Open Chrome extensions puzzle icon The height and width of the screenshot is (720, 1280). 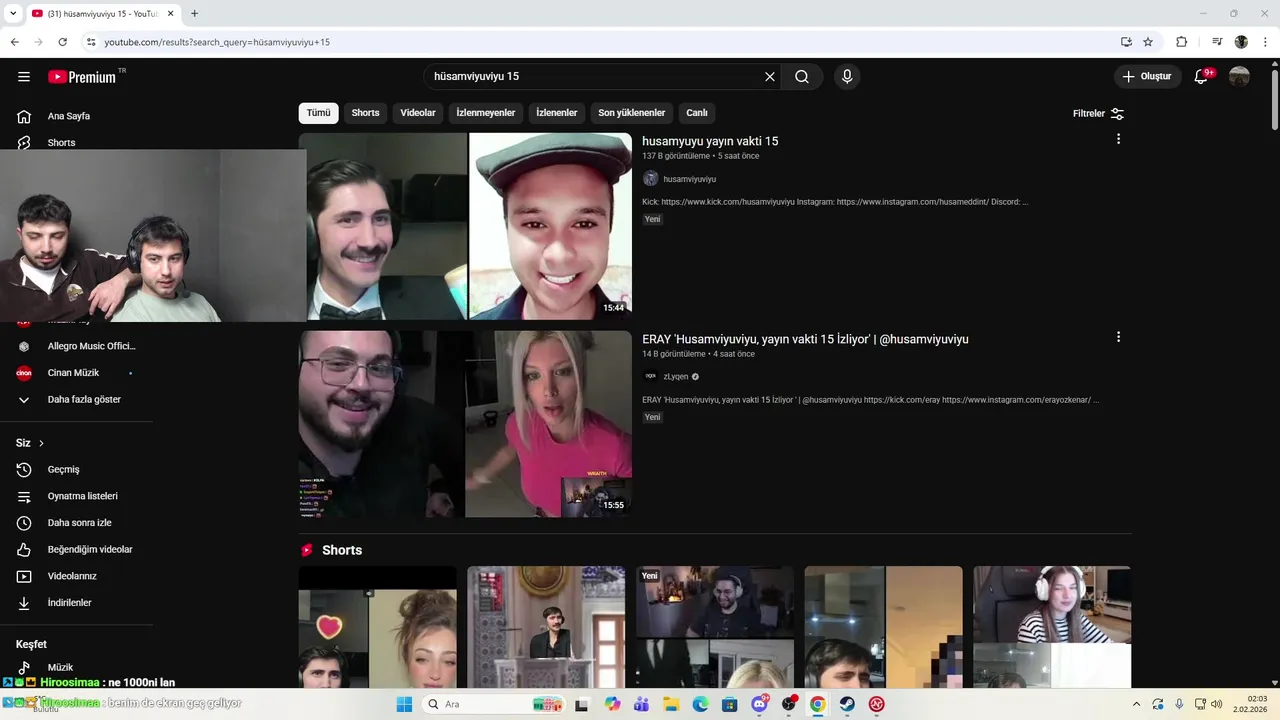[x=1181, y=42]
